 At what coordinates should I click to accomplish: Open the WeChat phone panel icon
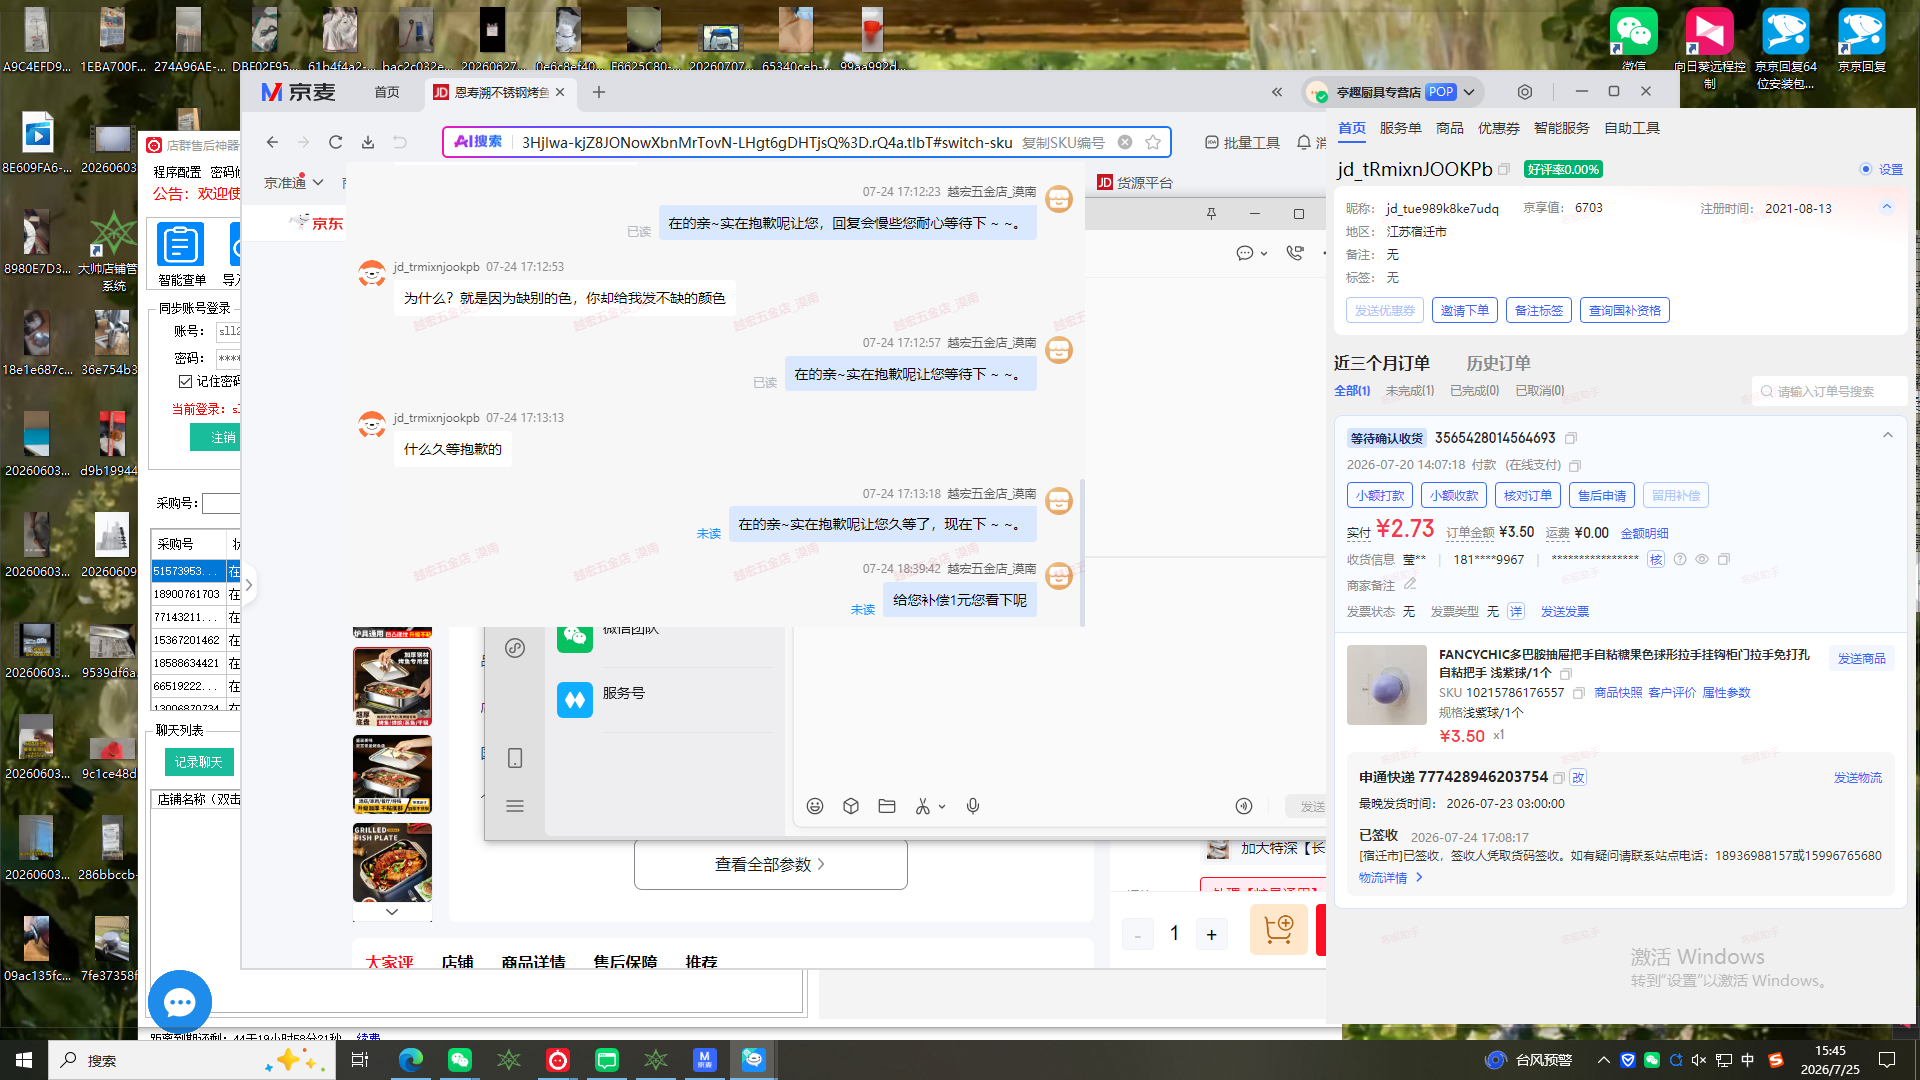point(515,758)
